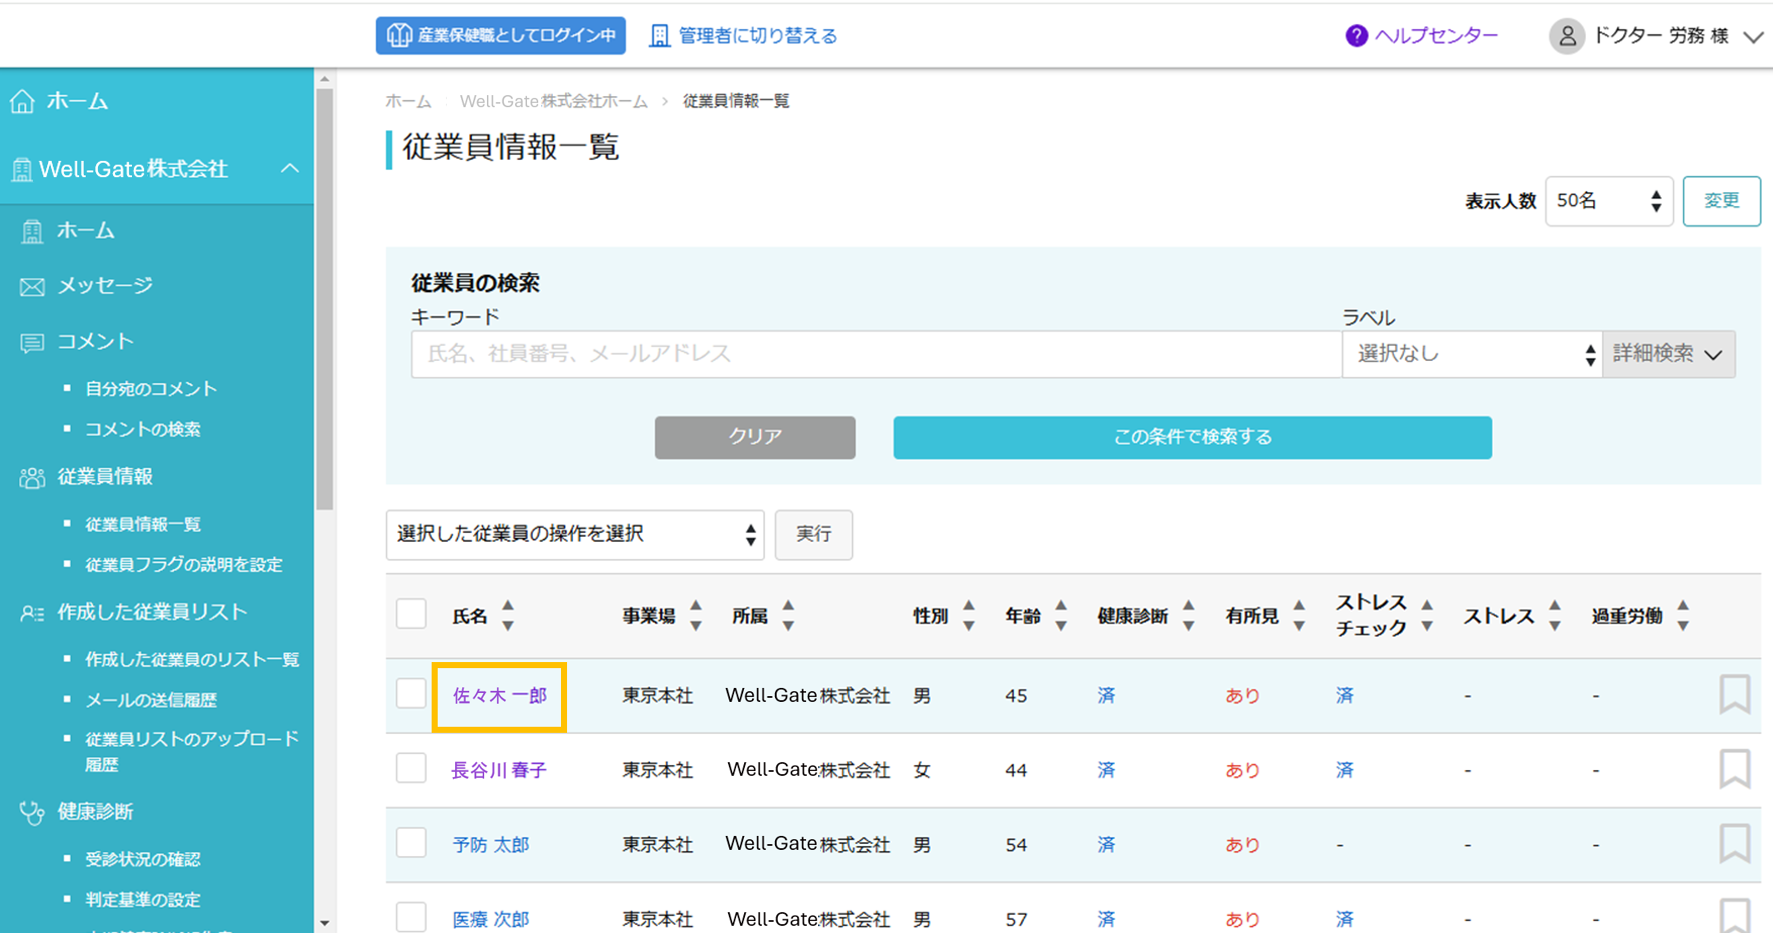Sort the table by 性別 column
This screenshot has width=1773, height=933.
point(969,616)
